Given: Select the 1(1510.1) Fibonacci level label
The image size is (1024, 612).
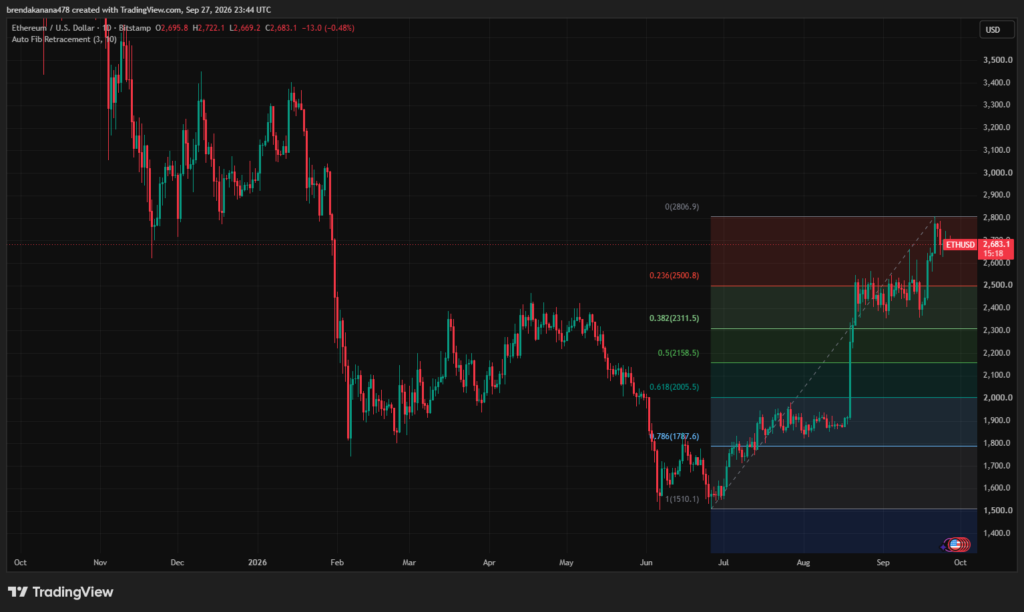Looking at the screenshot, I should point(682,499).
